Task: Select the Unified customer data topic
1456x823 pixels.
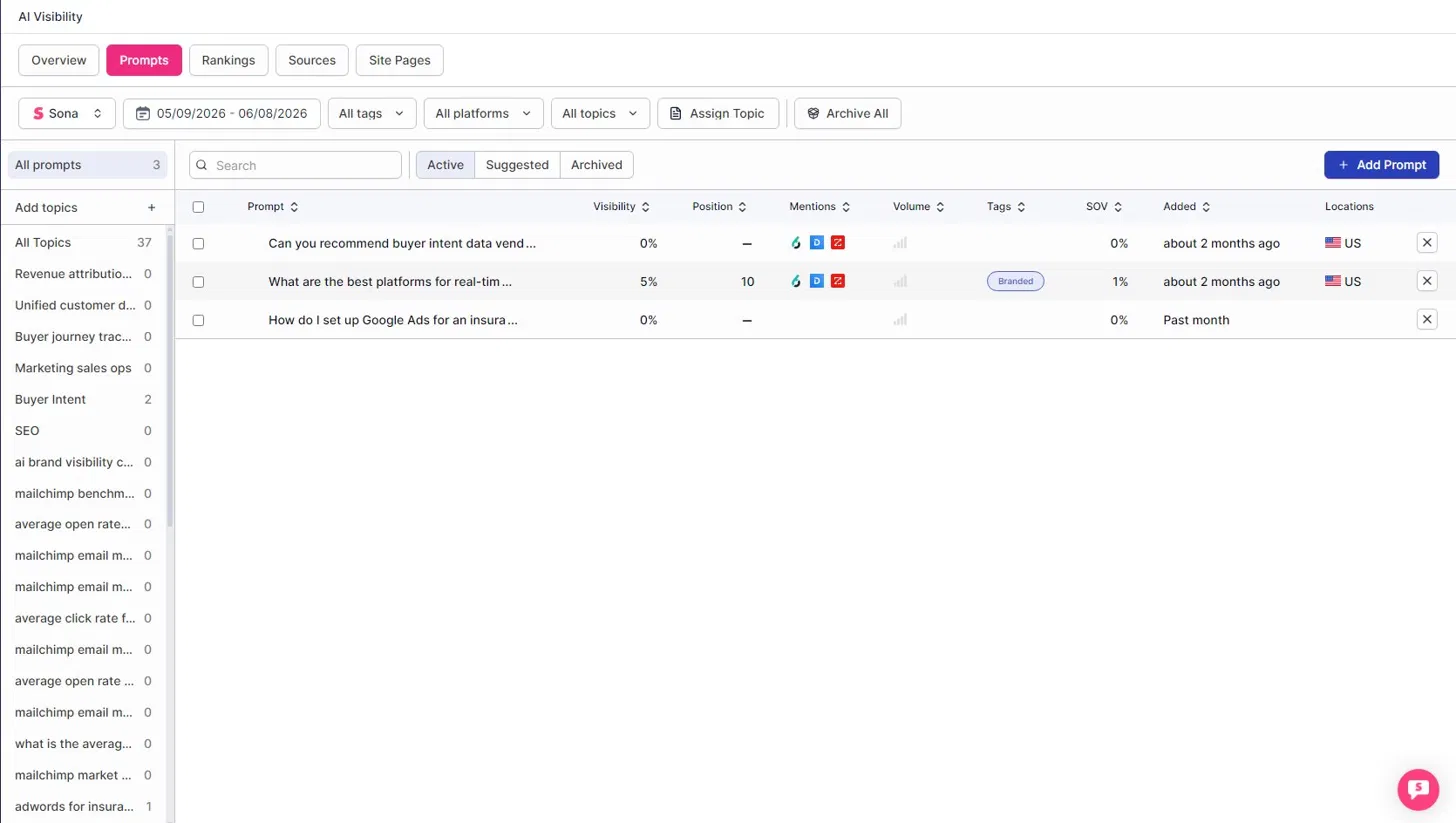Action: coord(83,305)
